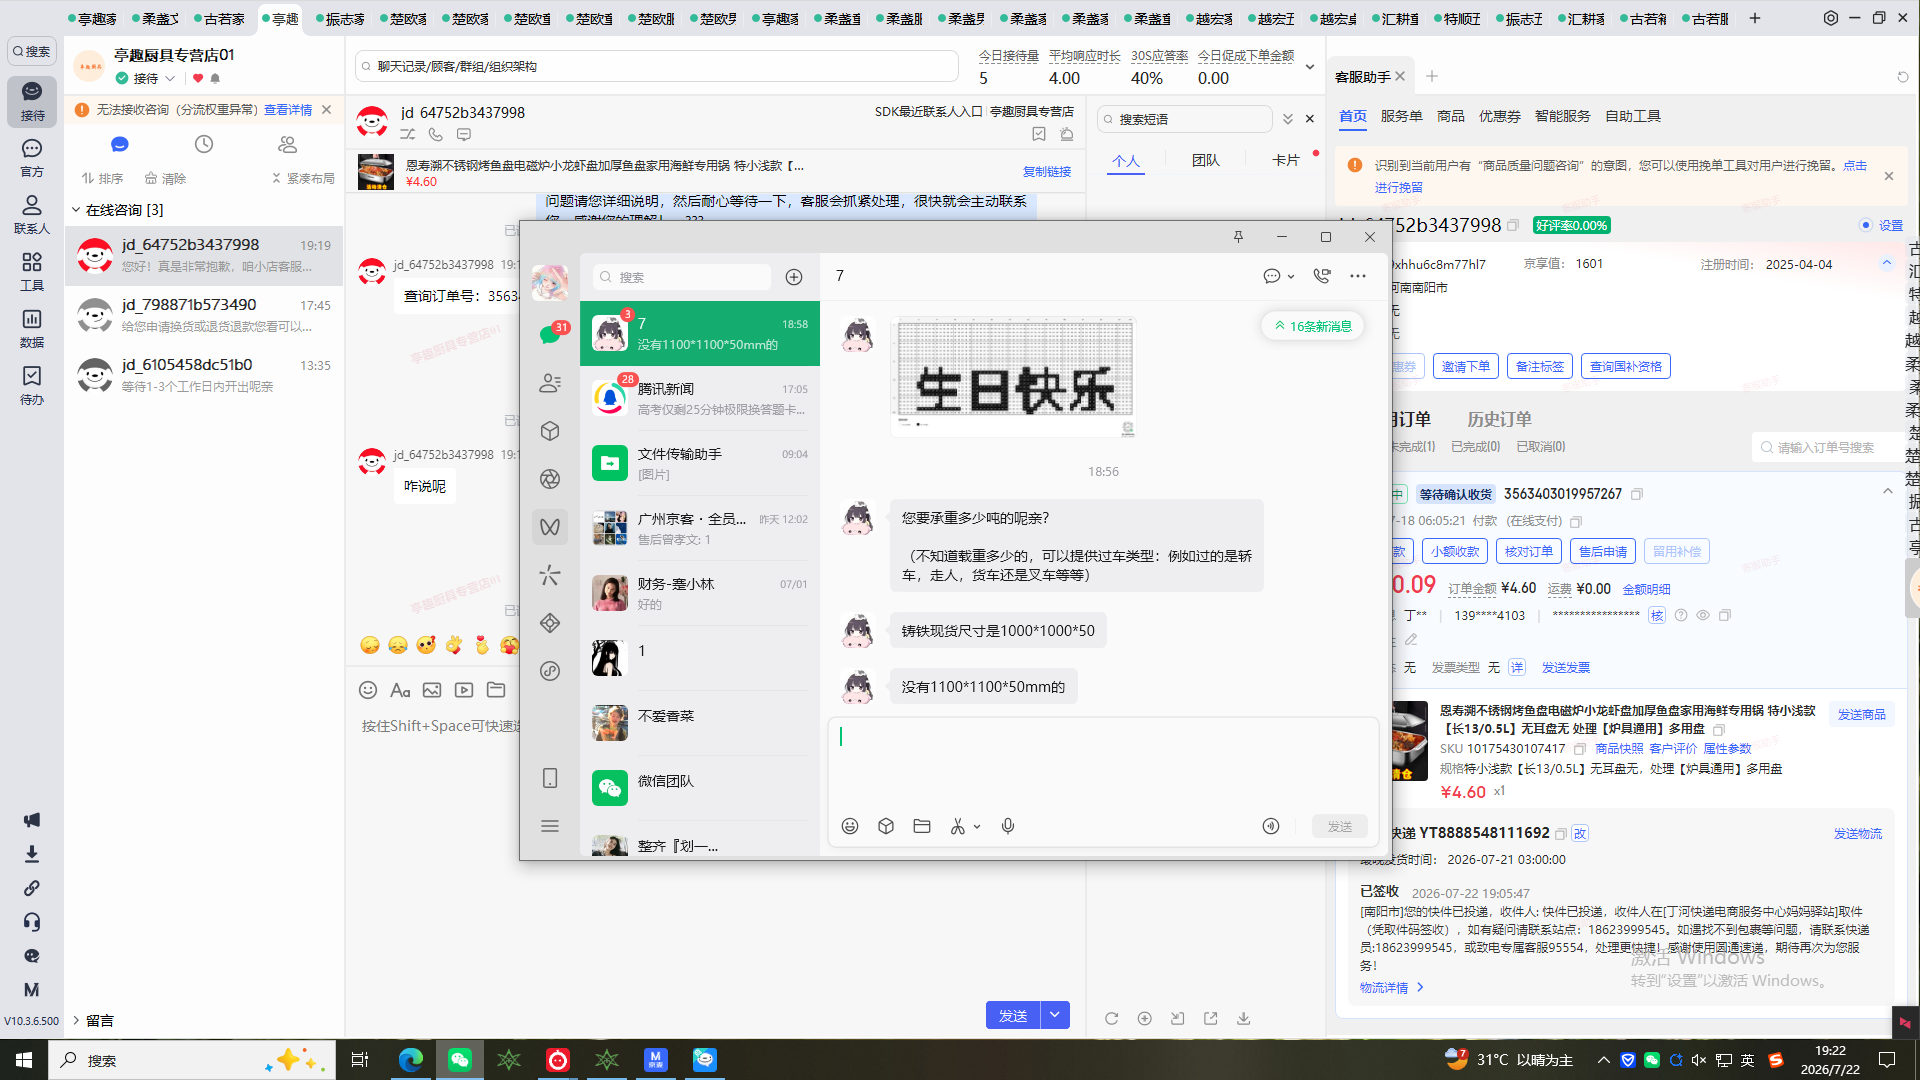This screenshot has height=1080, width=1920.
Task: Select the 设置 radio option in assistant panel
Action: point(1866,225)
